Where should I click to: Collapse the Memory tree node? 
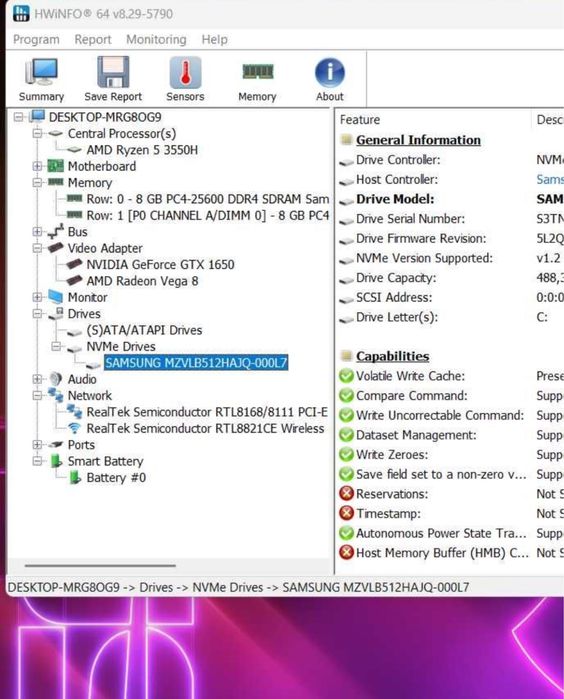click(x=37, y=182)
